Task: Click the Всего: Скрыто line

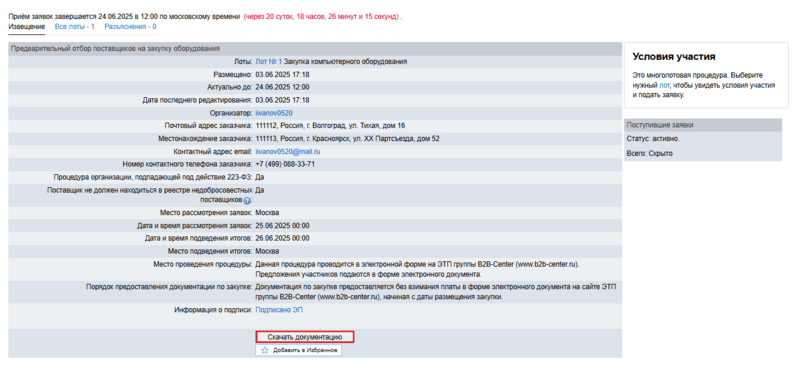Action: [649, 153]
